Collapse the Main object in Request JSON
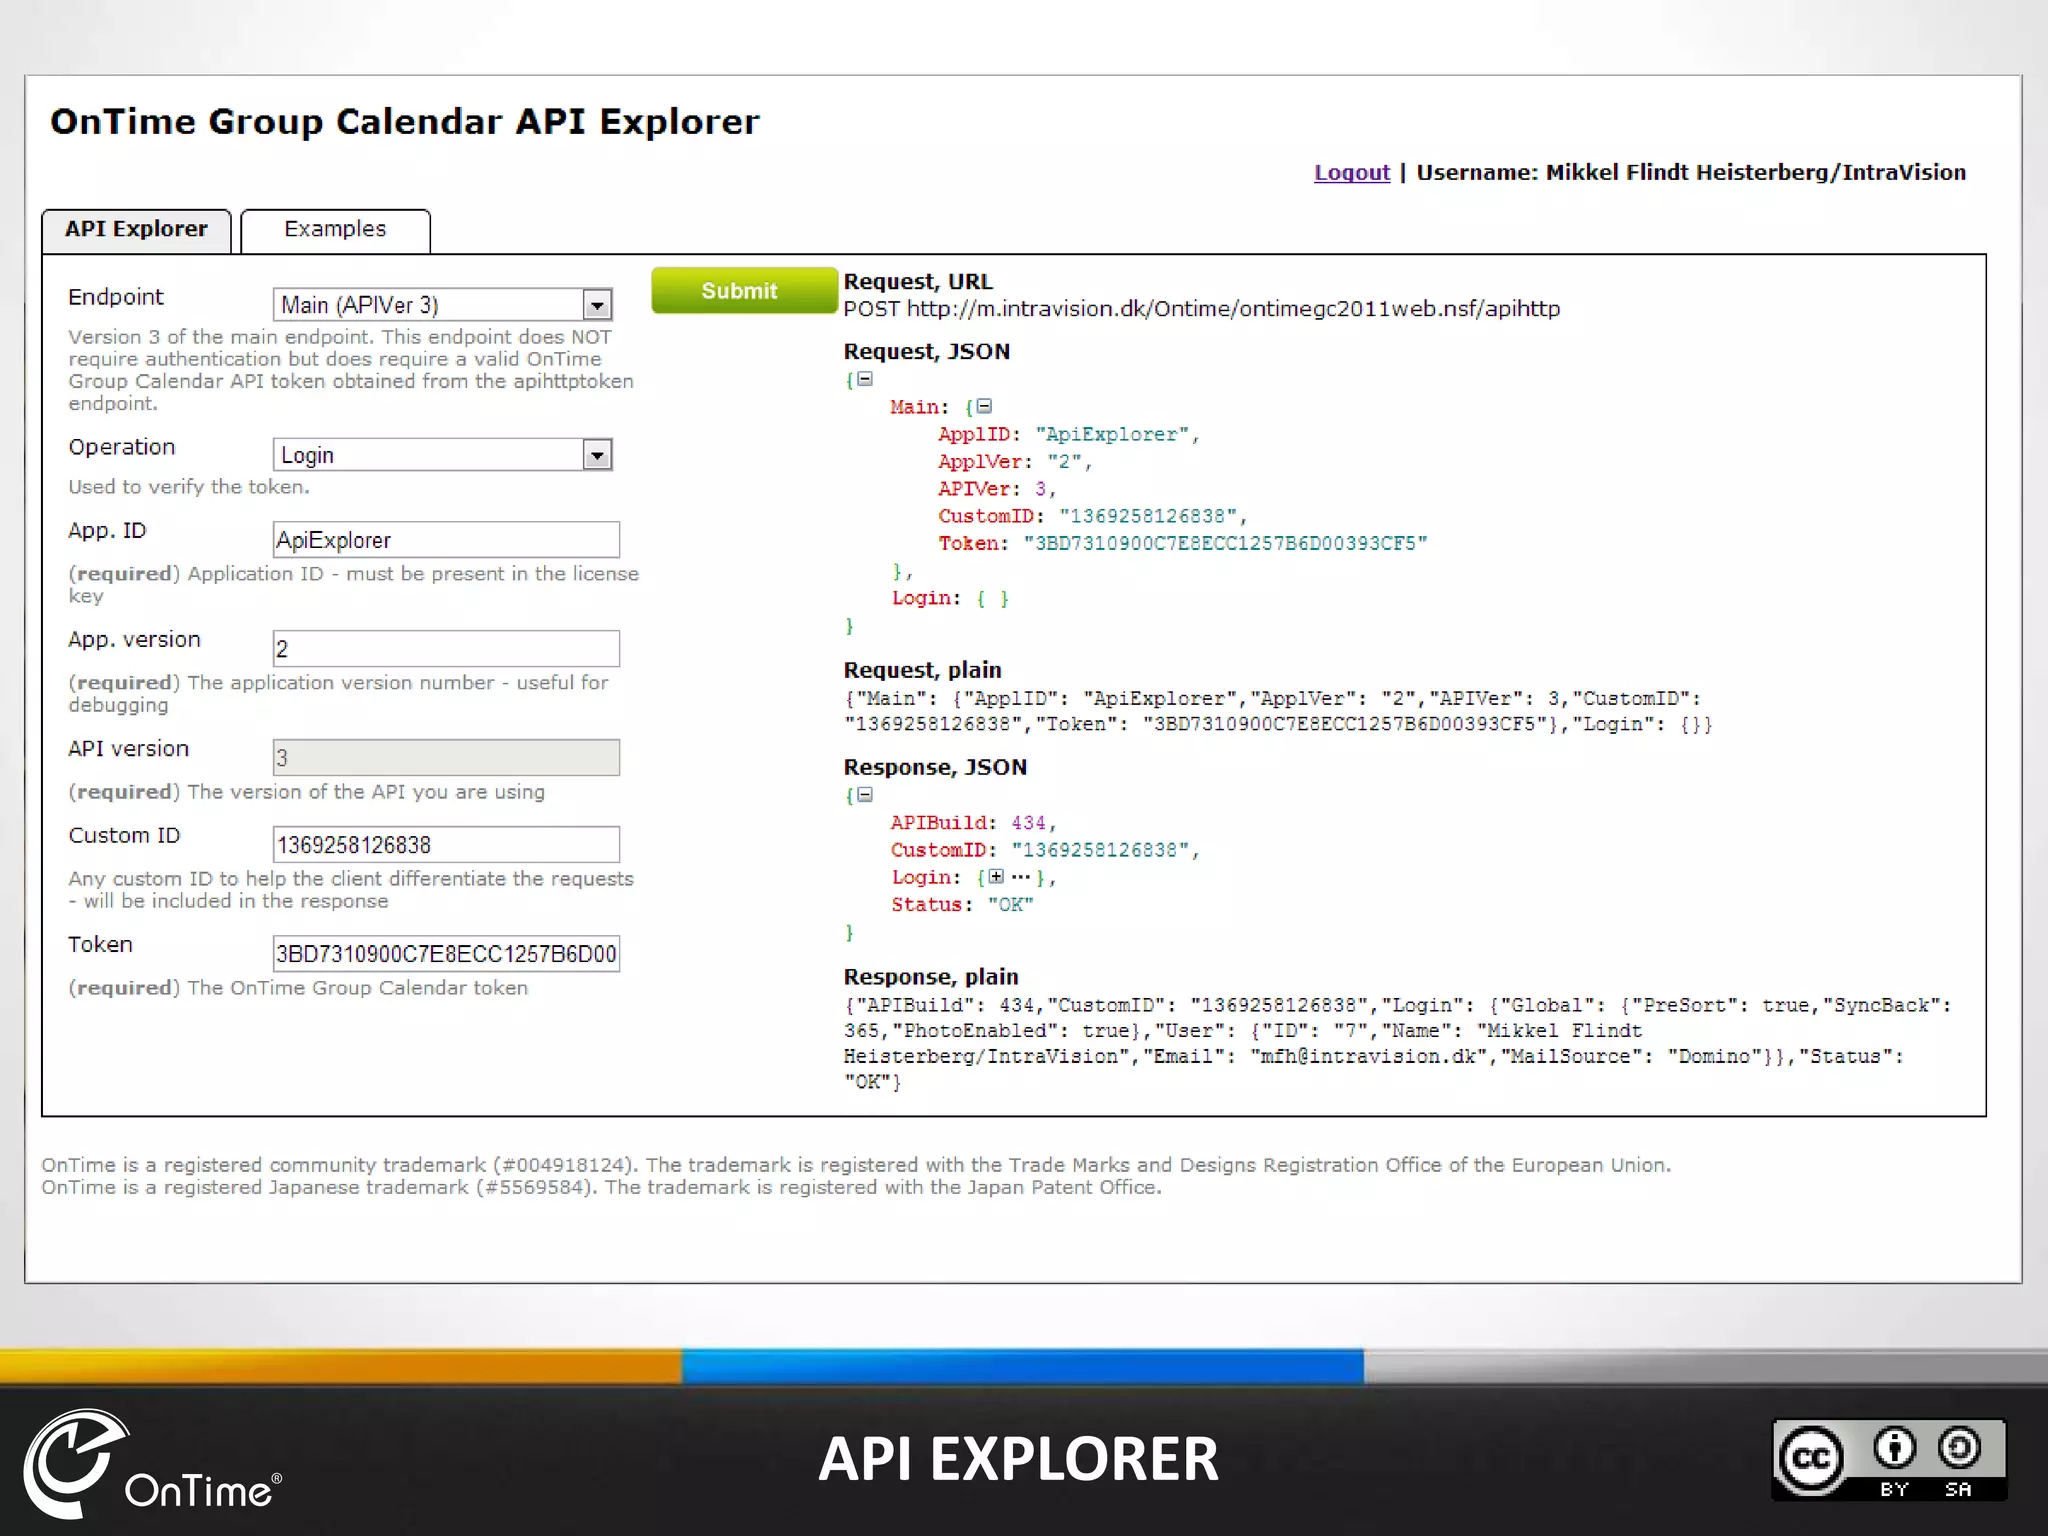 pos(984,406)
